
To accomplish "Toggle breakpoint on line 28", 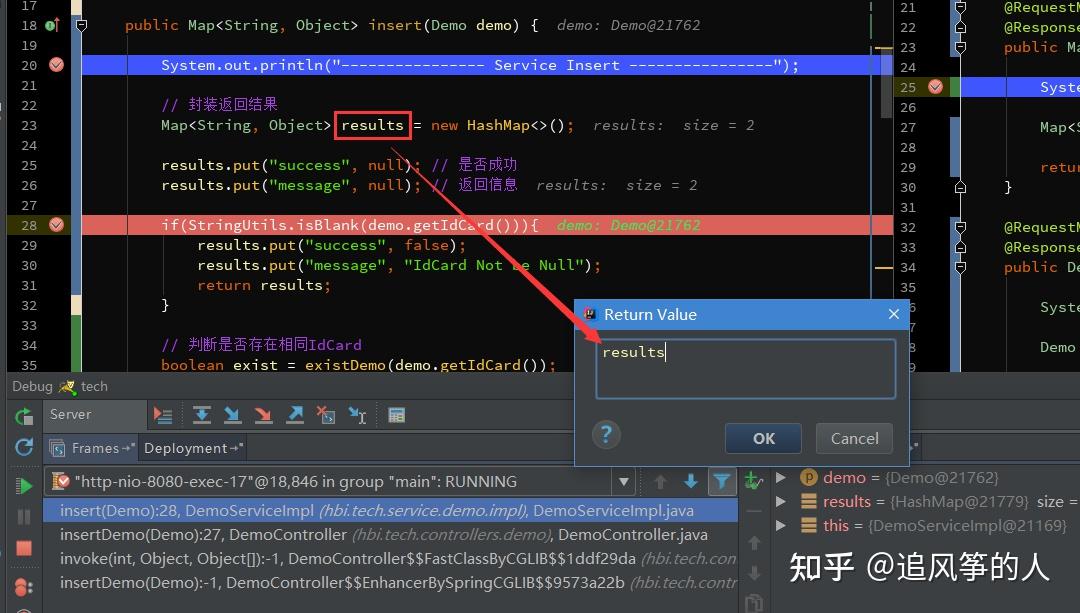I will pyautogui.click(x=56, y=225).
